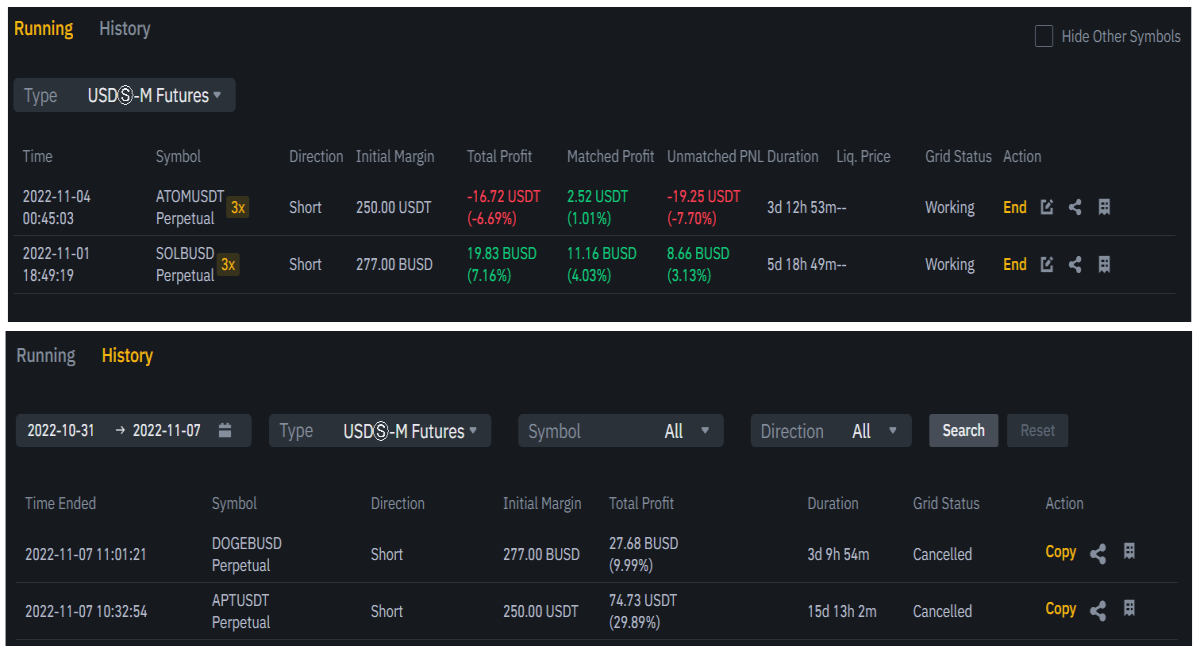View details icon for APTUSDT history
Image resolution: width=1200 pixels, height=656 pixels.
point(1129,609)
